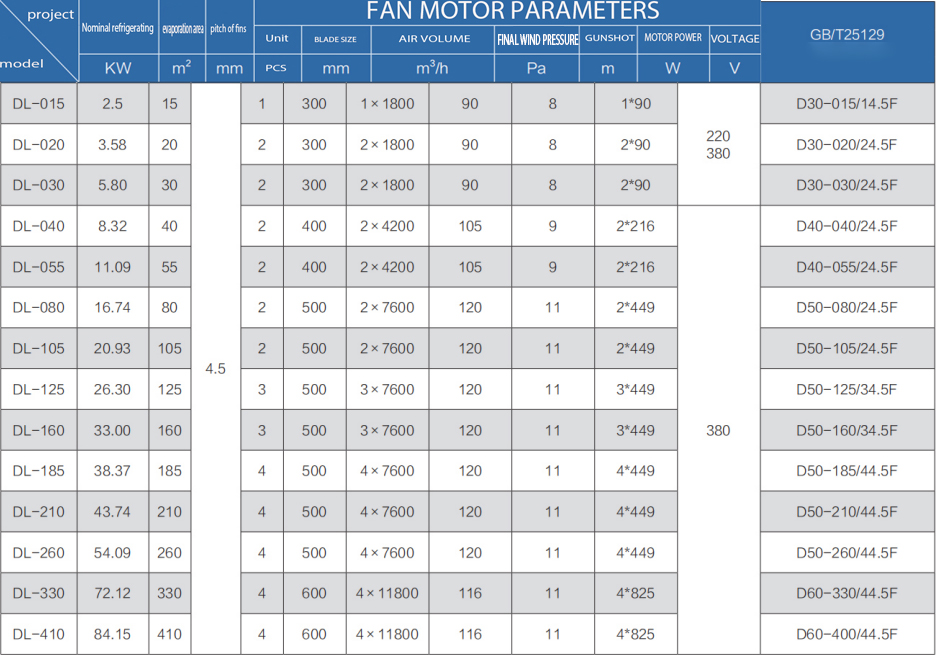Select the evaporation area header cell
Screen dimensions: 936x655
[x=182, y=29]
